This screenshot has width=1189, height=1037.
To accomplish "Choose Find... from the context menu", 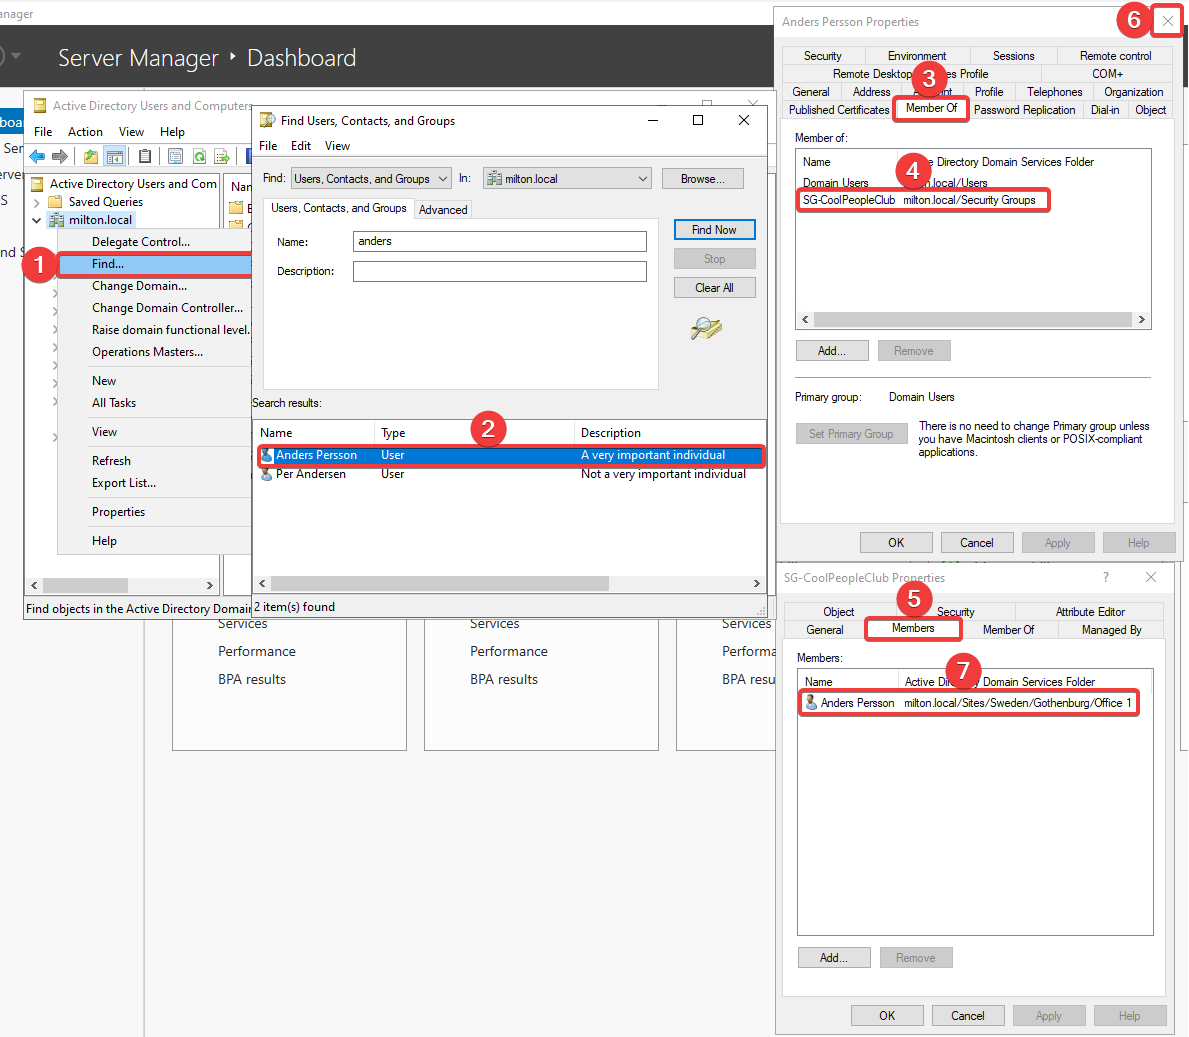I will coord(108,264).
